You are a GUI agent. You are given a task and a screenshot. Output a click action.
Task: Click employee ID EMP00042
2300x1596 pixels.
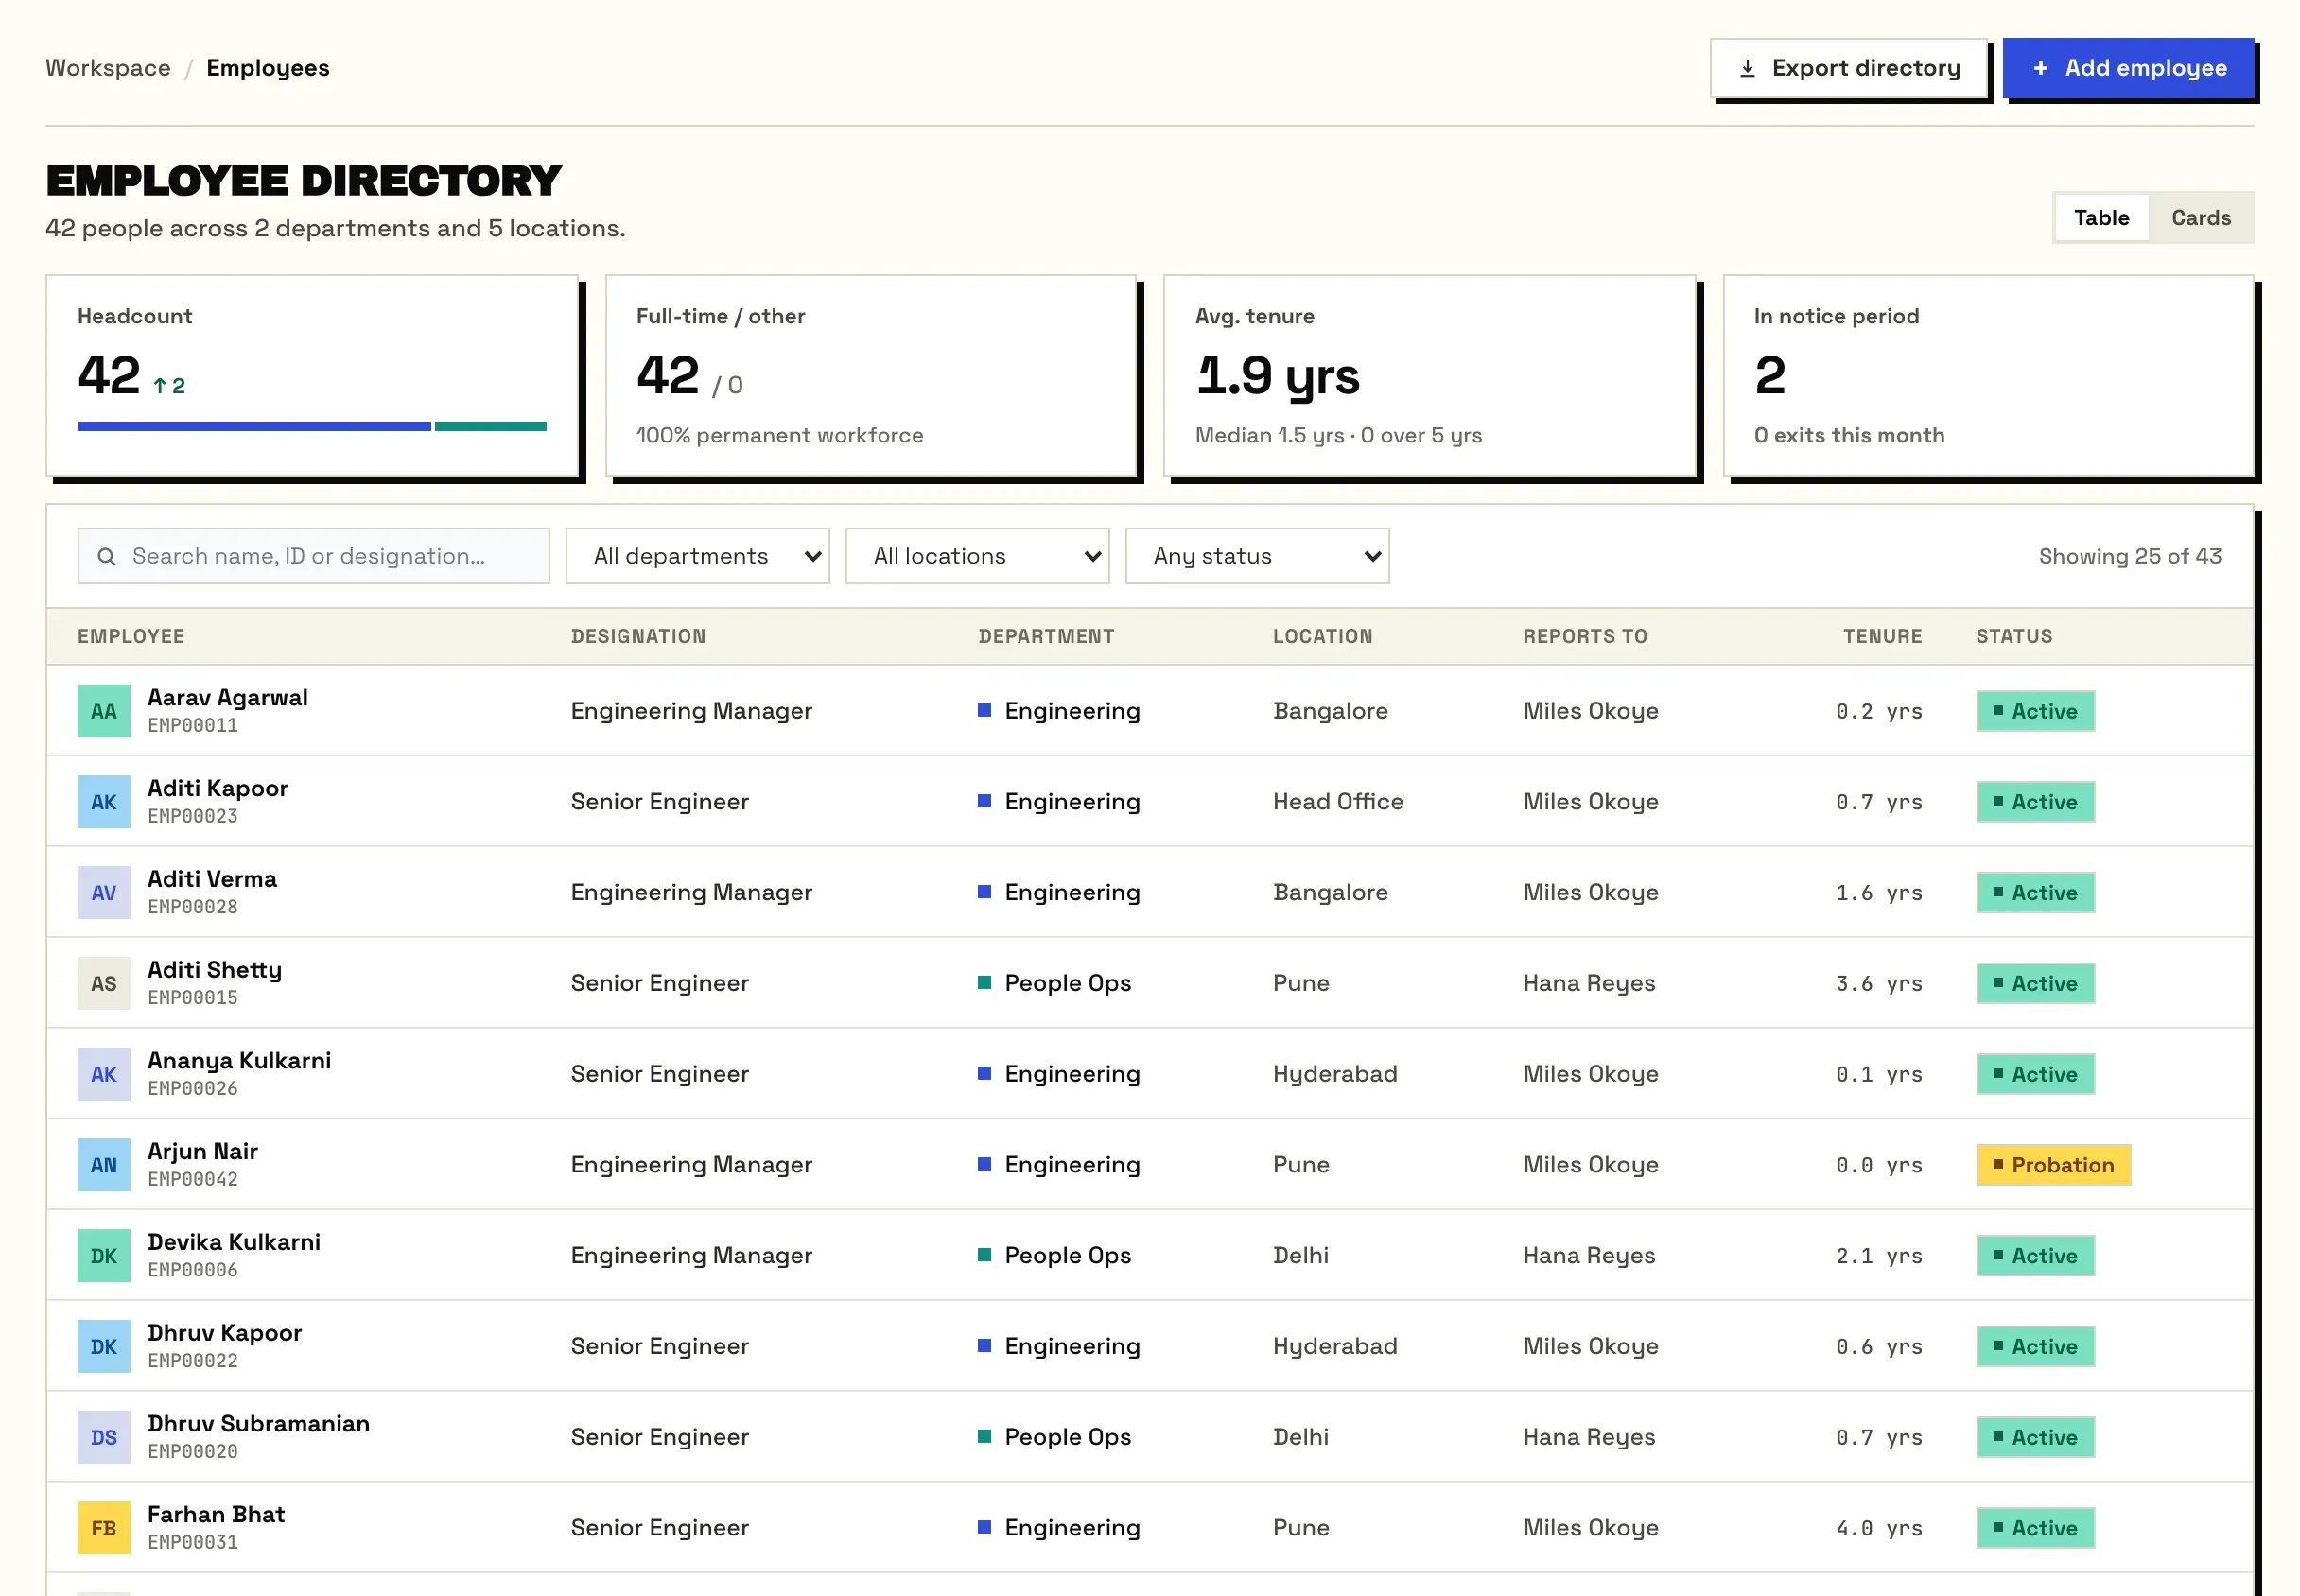point(193,1180)
